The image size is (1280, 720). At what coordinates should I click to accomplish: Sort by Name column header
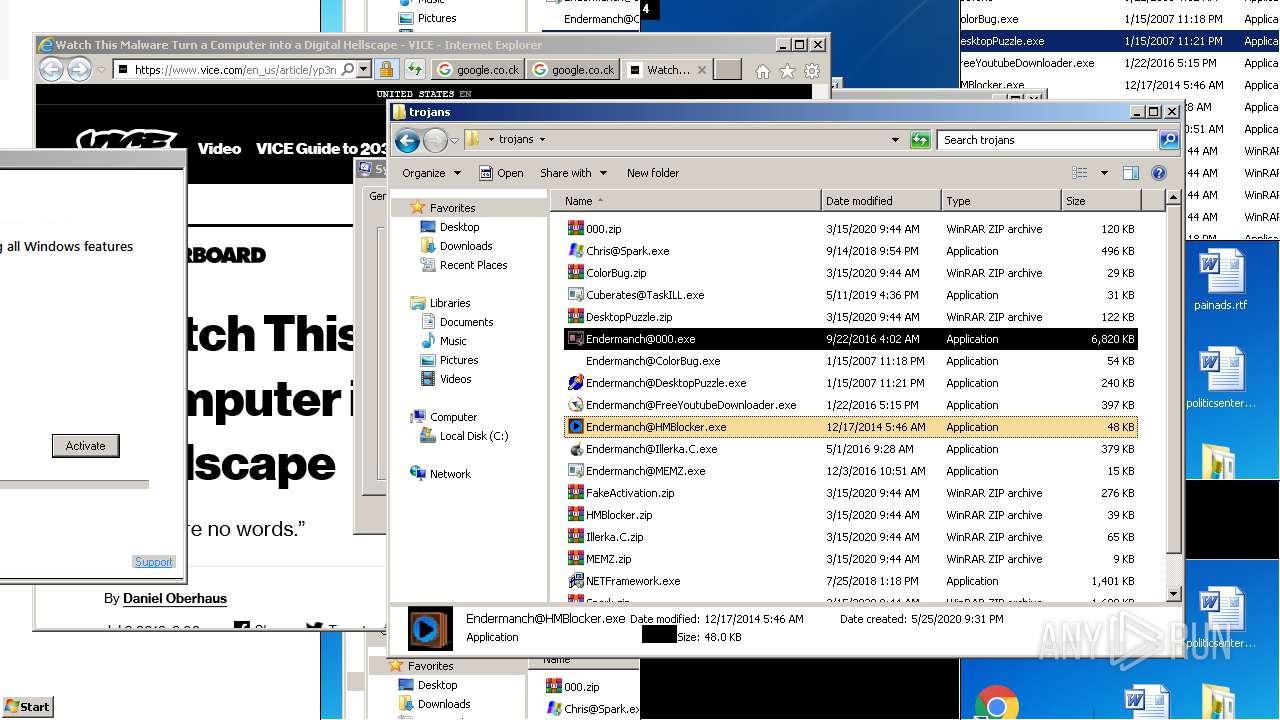[x=685, y=201]
